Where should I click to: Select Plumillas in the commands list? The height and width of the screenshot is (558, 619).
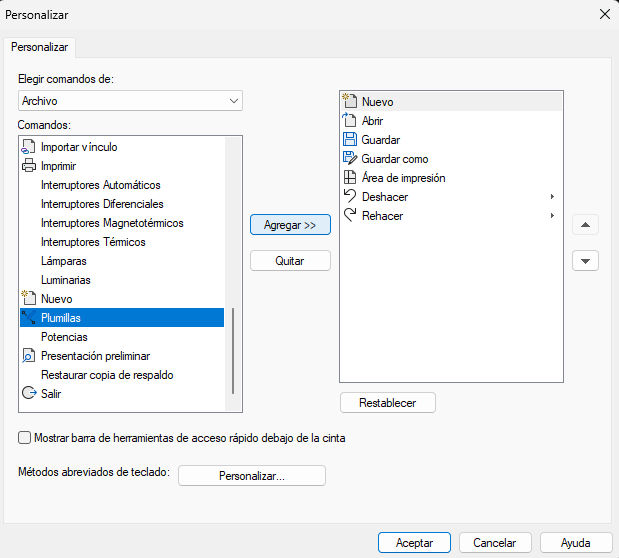point(61,318)
